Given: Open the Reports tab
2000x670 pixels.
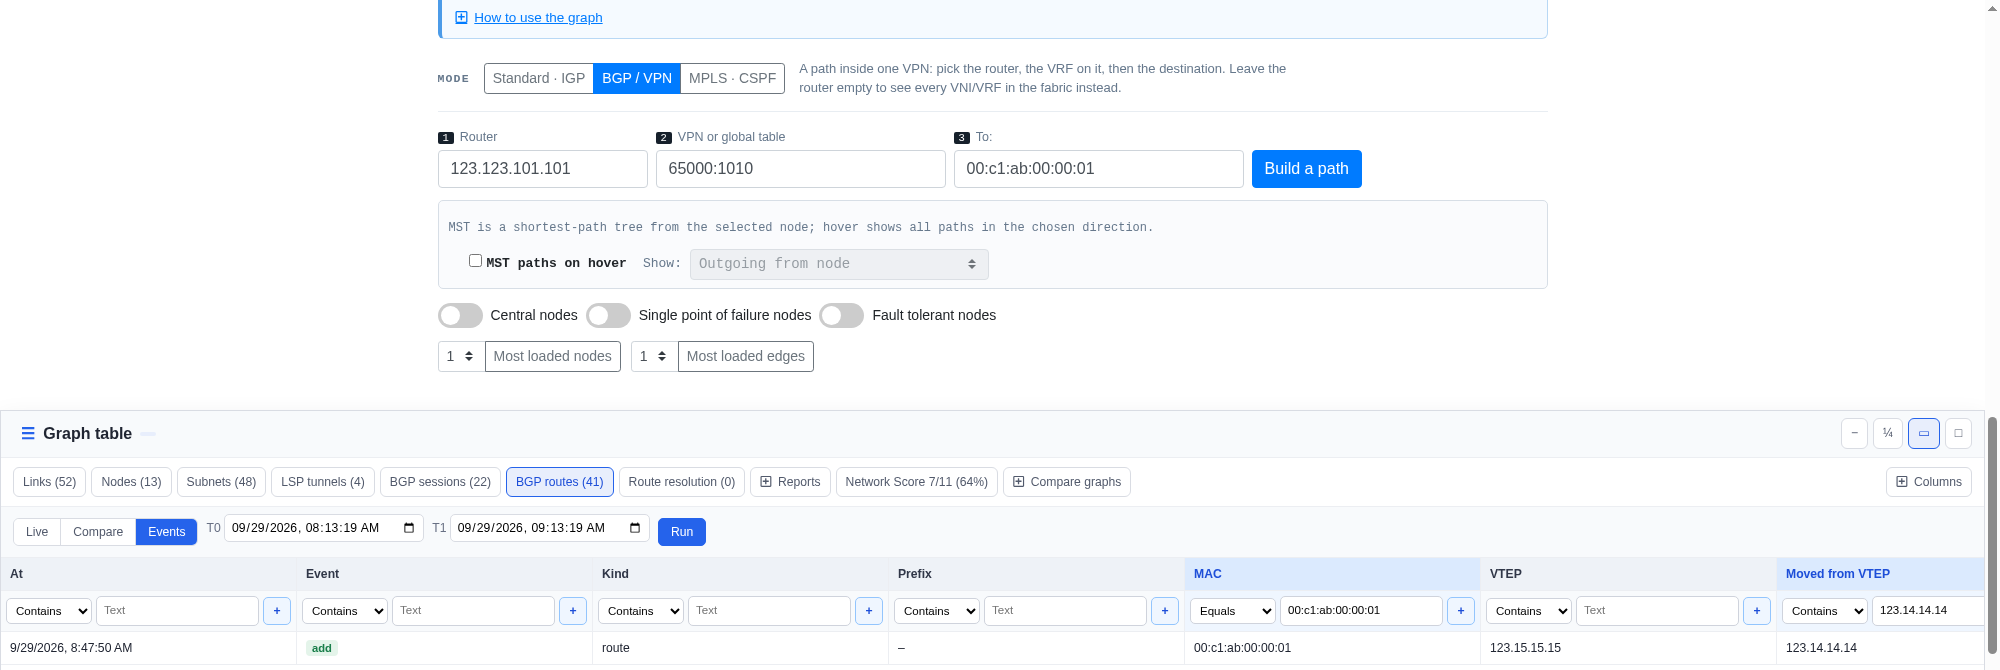Looking at the screenshot, I should tap(790, 482).
